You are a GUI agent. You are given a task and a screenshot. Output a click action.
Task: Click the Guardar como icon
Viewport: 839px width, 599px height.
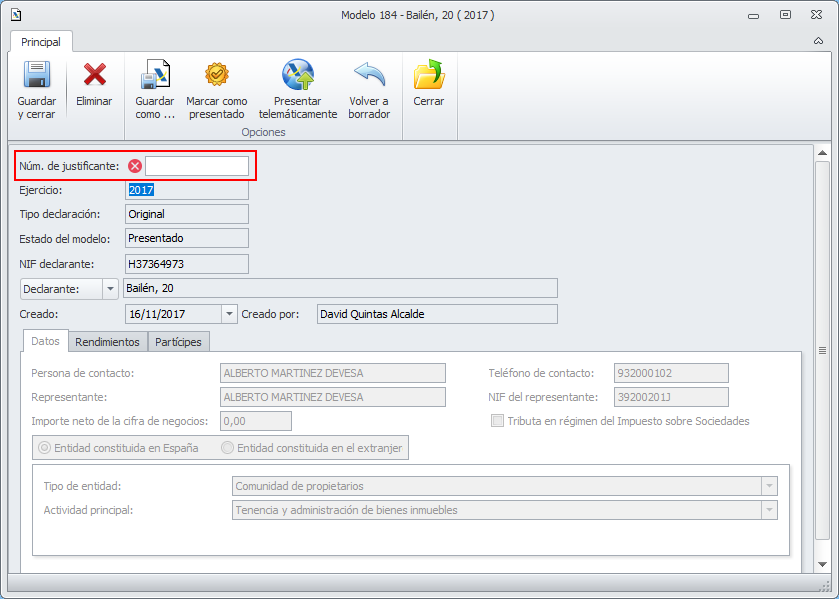(x=155, y=74)
